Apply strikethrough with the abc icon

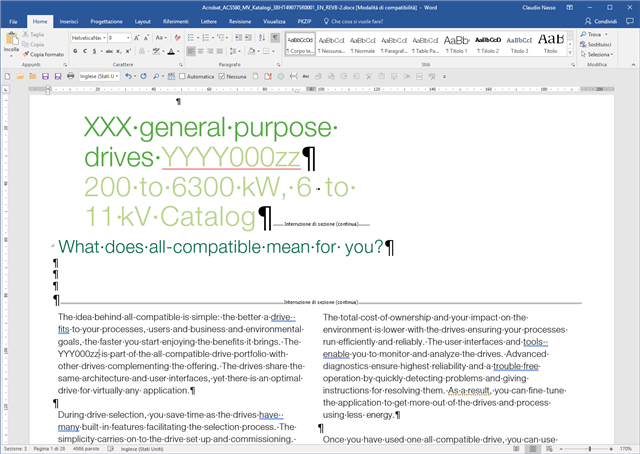click(109, 51)
